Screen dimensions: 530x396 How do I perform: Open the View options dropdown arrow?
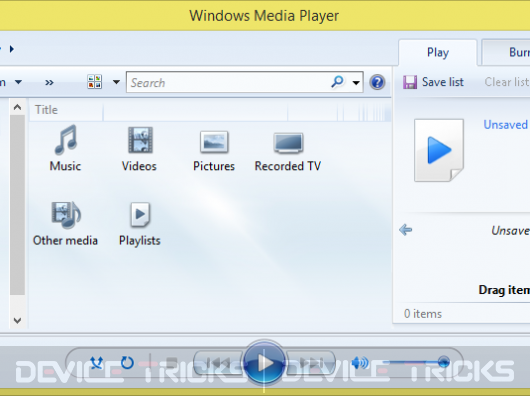tap(116, 82)
